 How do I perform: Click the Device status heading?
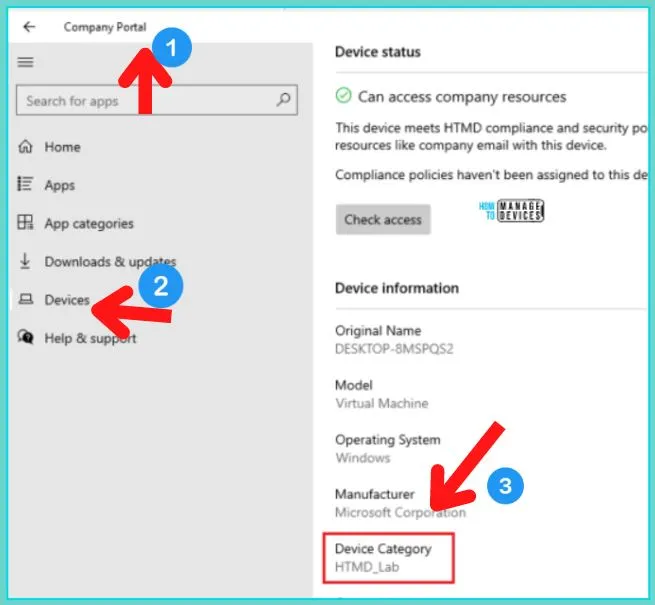click(x=378, y=52)
